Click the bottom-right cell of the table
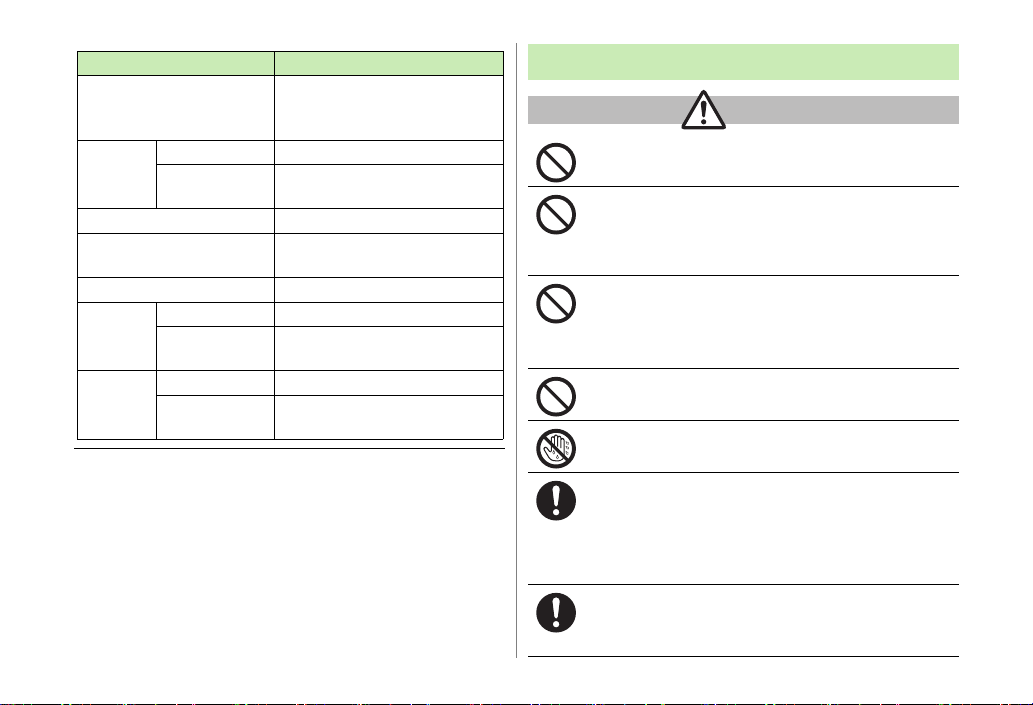Image resolution: width=1033 pixels, height=705 pixels. pyautogui.click(x=389, y=417)
